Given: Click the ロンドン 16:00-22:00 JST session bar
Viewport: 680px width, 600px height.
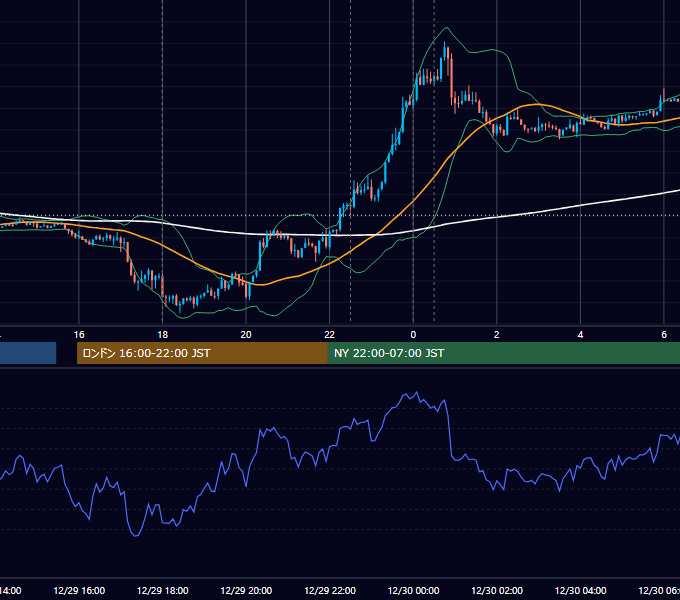Looking at the screenshot, I should tap(202, 353).
